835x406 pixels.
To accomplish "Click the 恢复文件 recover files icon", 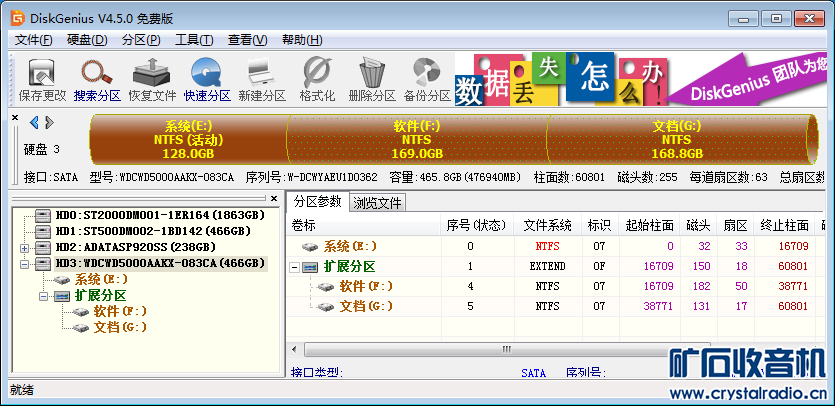I will click(152, 80).
